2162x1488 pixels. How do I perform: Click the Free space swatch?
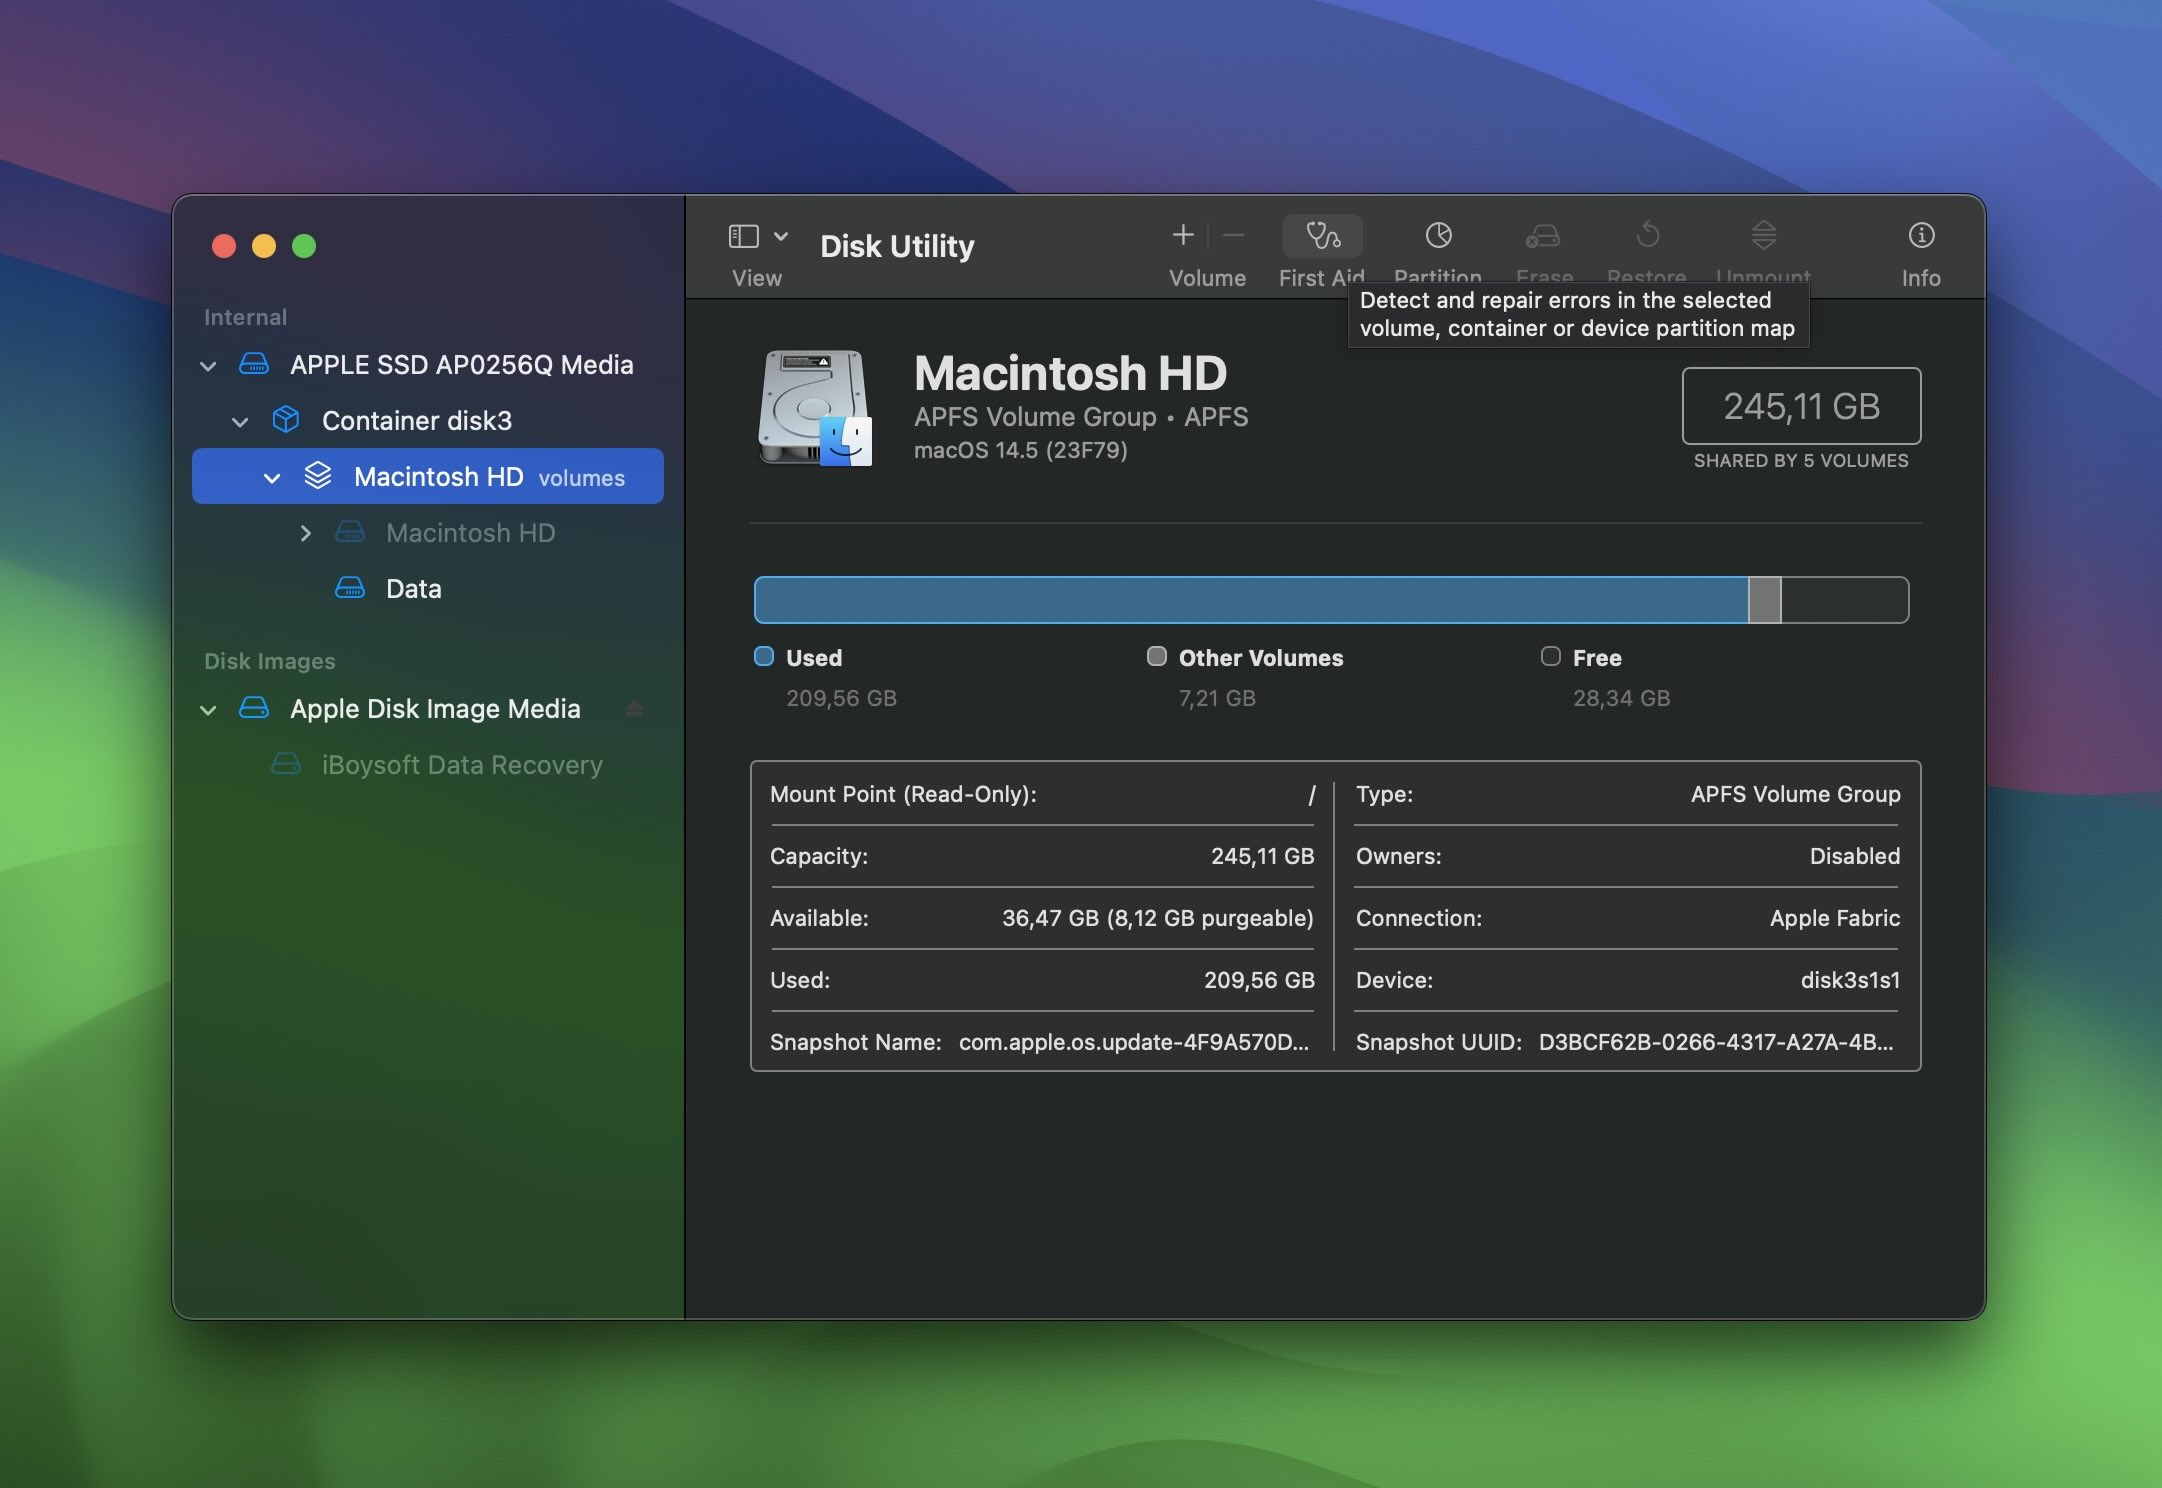(1551, 656)
